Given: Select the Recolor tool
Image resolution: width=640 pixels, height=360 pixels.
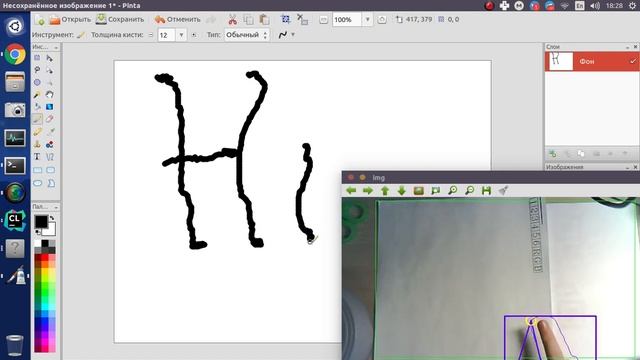Looking at the screenshot, I should pos(50,144).
